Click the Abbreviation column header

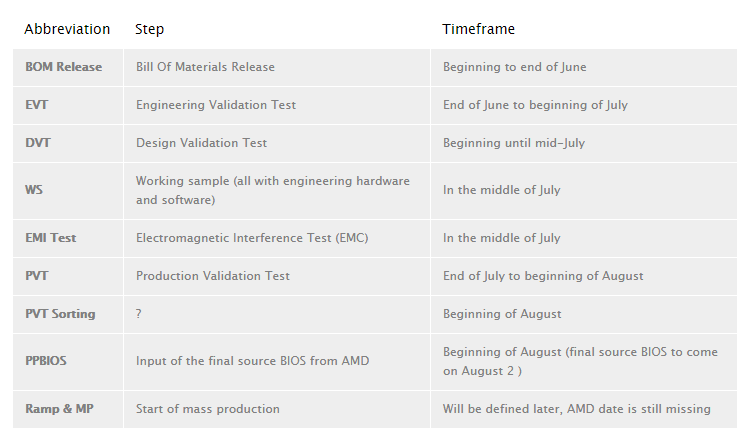click(67, 29)
